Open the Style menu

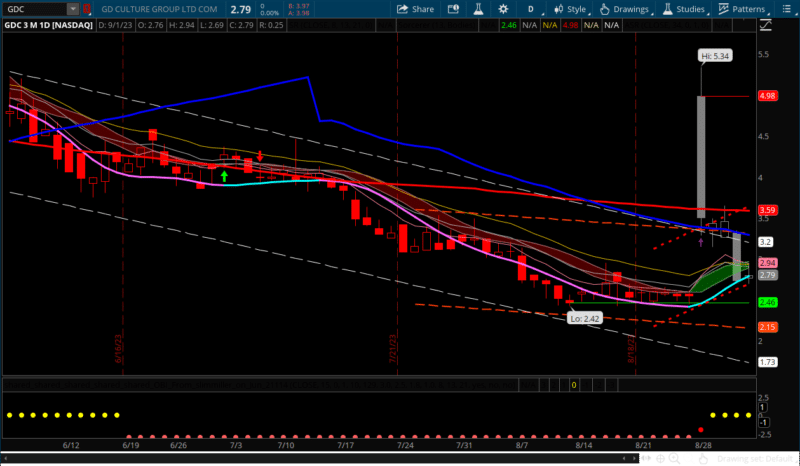(x=570, y=9)
